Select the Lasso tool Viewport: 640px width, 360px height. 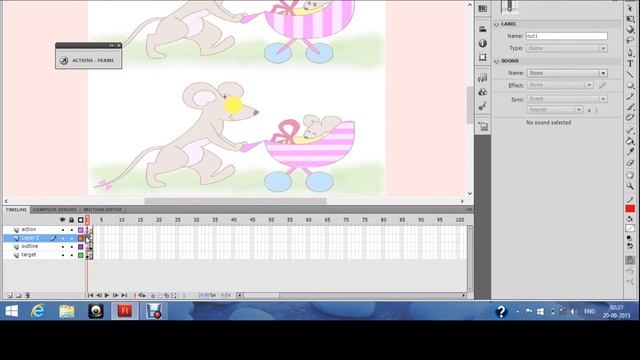tap(630, 40)
